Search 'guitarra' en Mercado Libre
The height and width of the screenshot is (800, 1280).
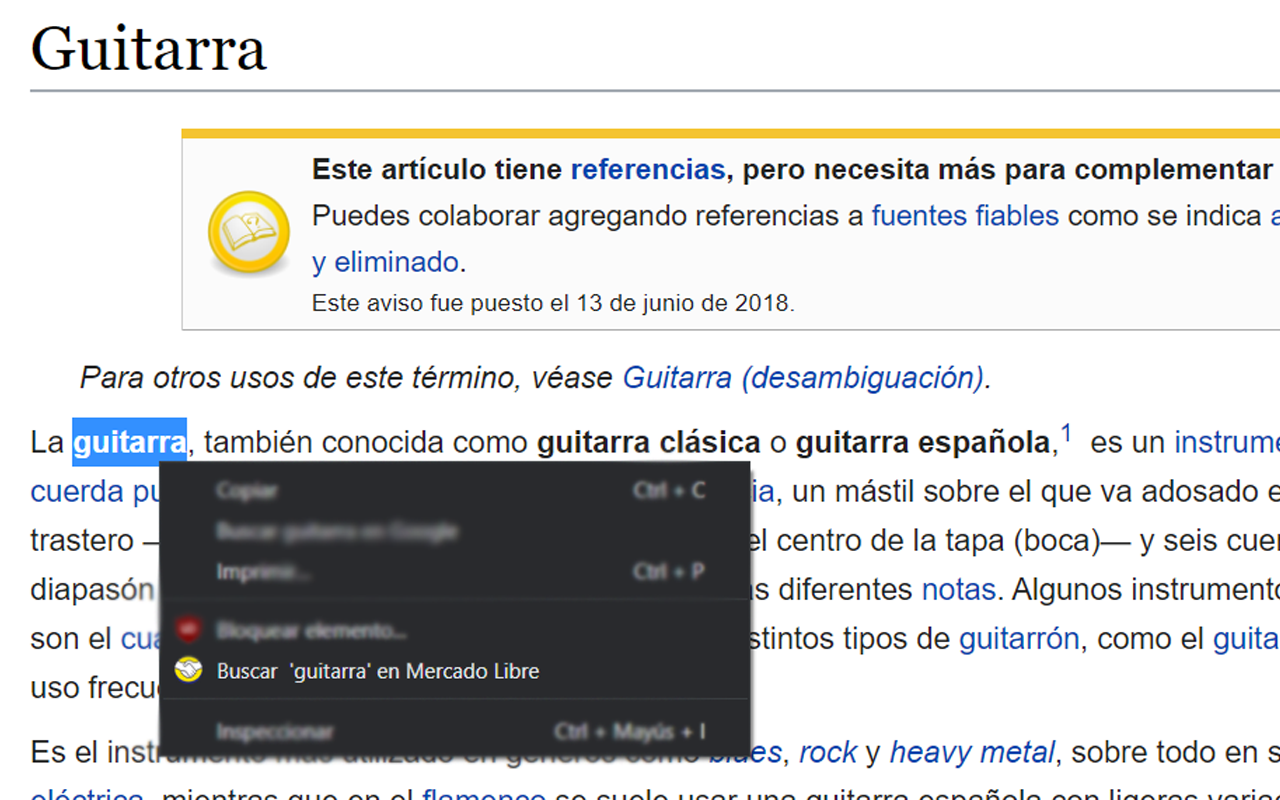coord(378,670)
